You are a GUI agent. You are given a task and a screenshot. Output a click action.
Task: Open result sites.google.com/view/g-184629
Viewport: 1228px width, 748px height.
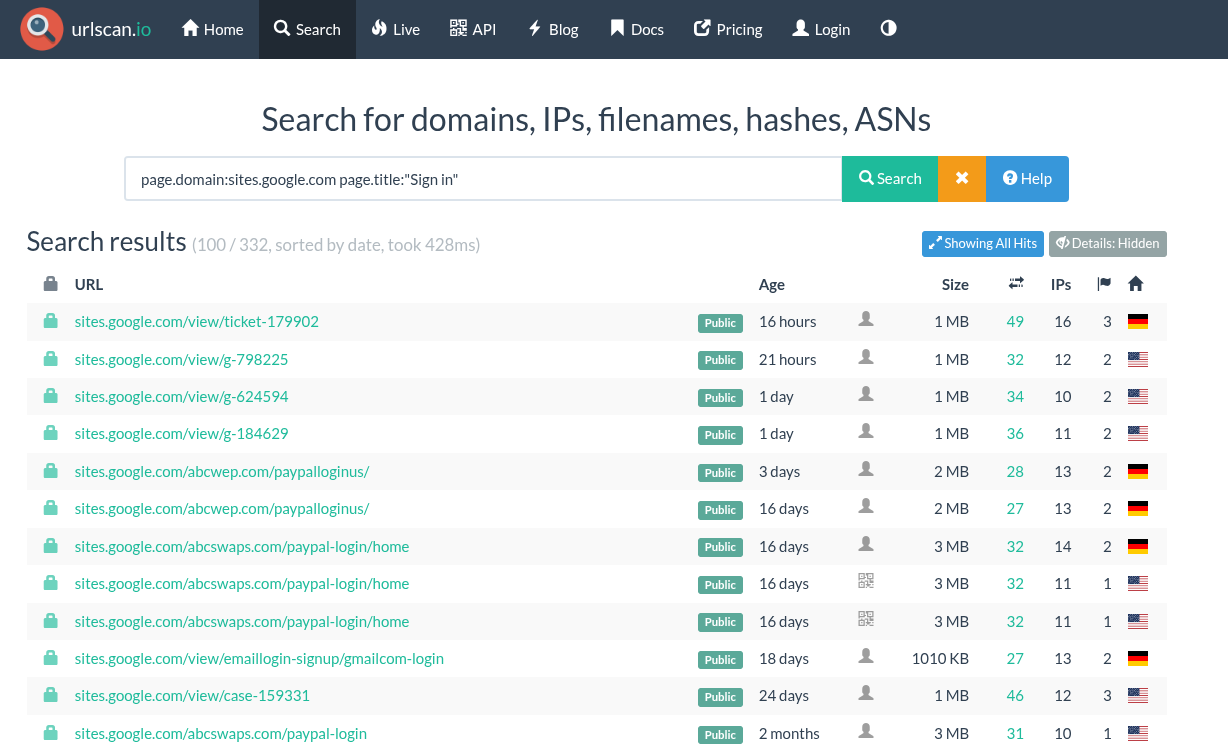[x=181, y=434]
